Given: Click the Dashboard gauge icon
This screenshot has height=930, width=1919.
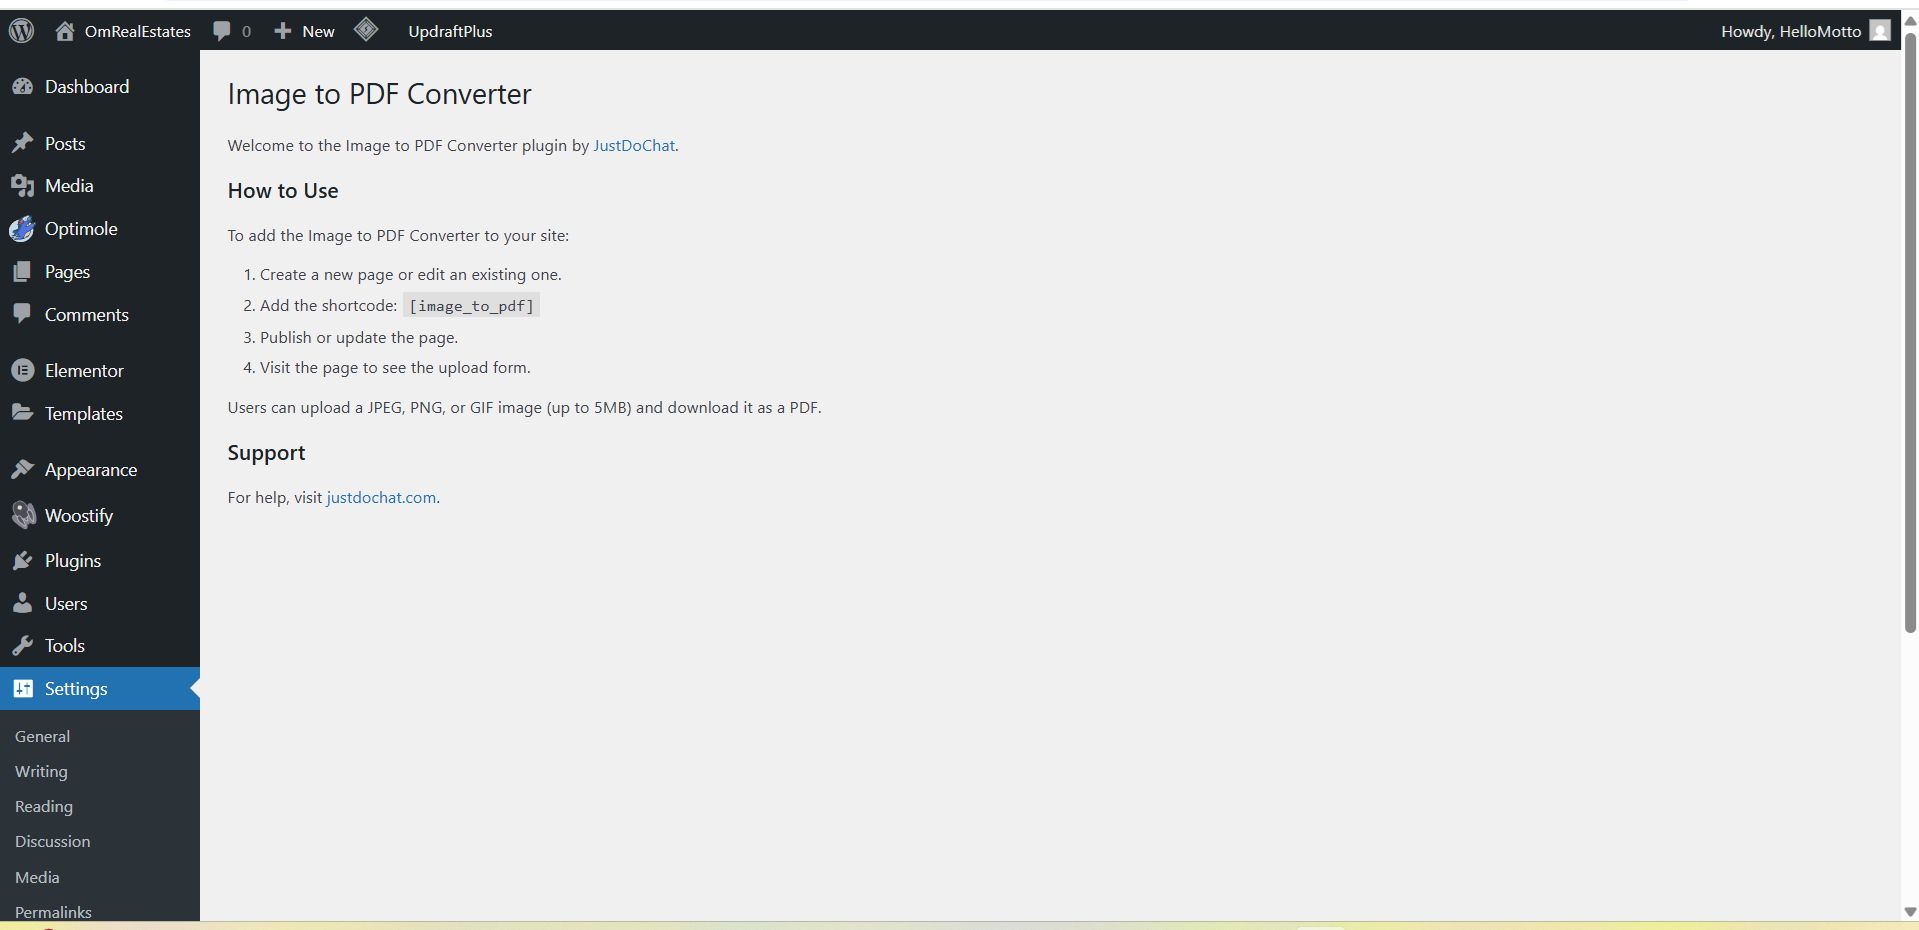Looking at the screenshot, I should [23, 87].
